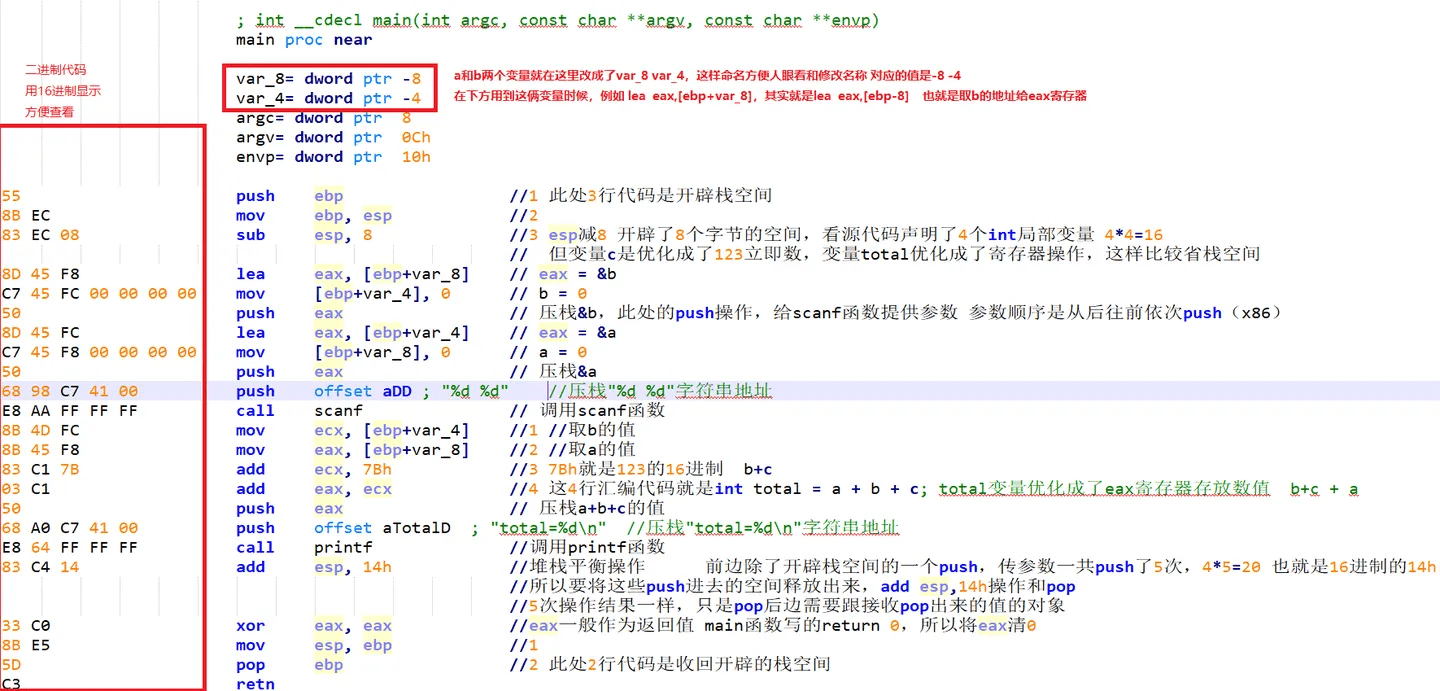Select 'mov [ebp+var_8], 0' instruction
Viewport: 1440px width, 691px height.
pyautogui.click(x=343, y=352)
